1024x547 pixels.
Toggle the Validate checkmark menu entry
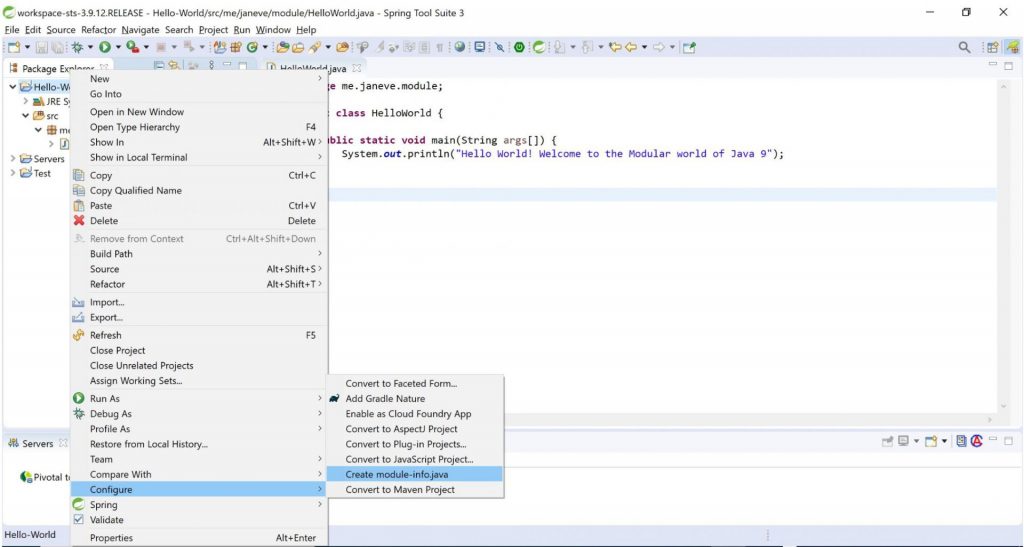[199, 520]
